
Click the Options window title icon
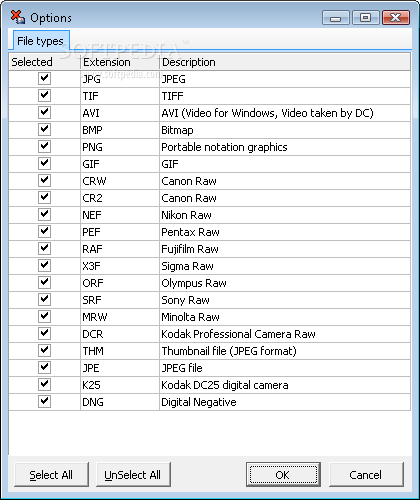coord(17,17)
